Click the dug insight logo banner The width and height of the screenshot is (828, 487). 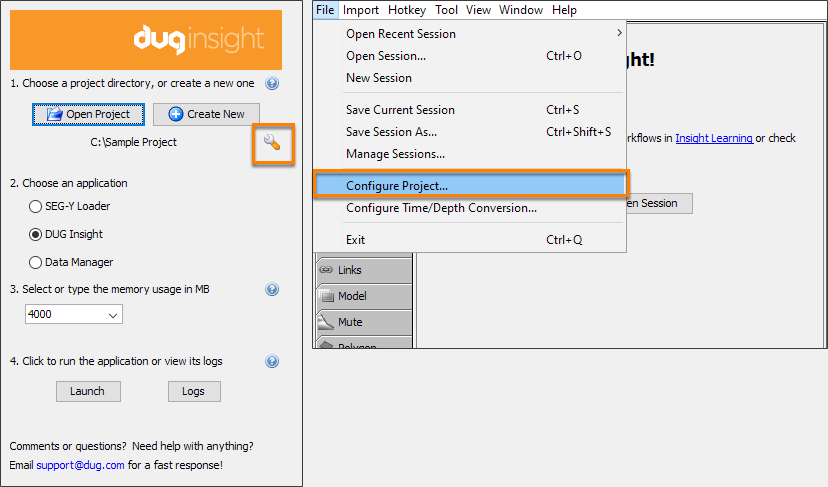tap(146, 40)
